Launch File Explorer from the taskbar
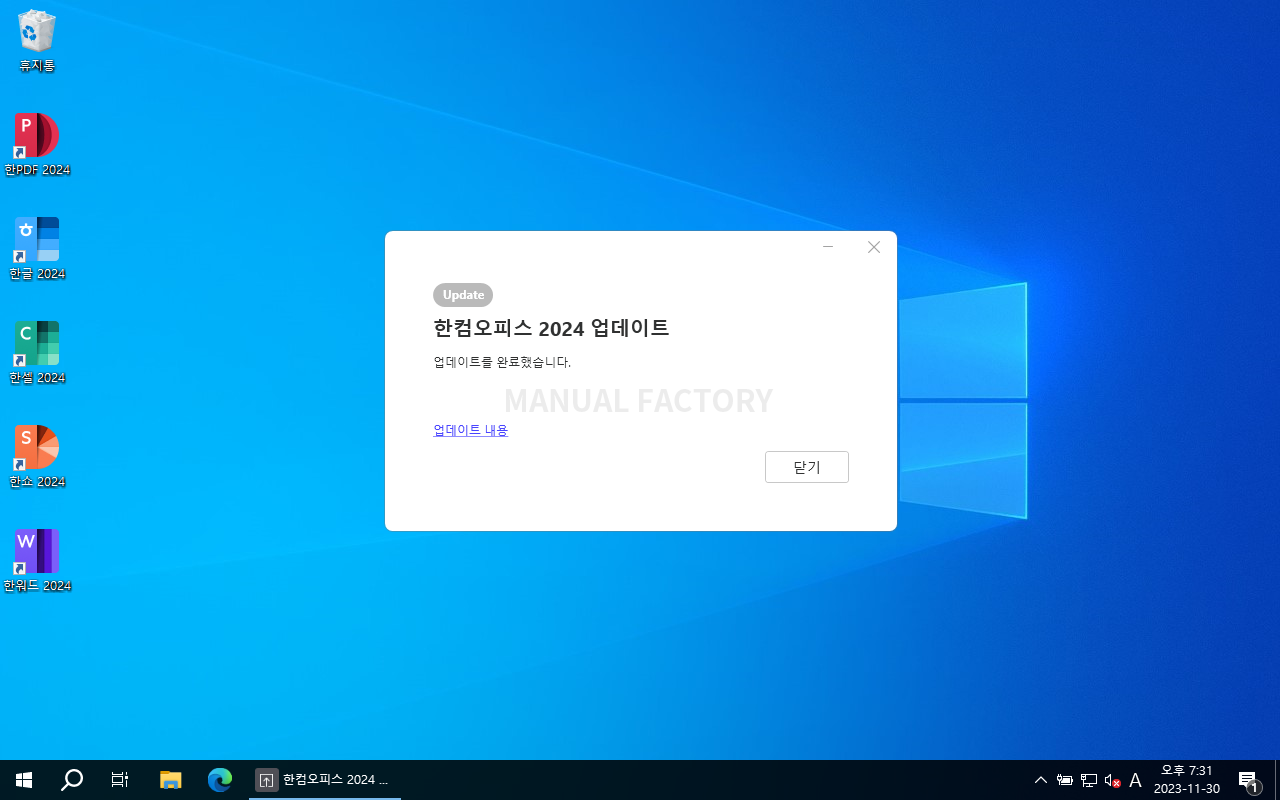Screen dimensions: 1280x800 [x=171, y=780]
